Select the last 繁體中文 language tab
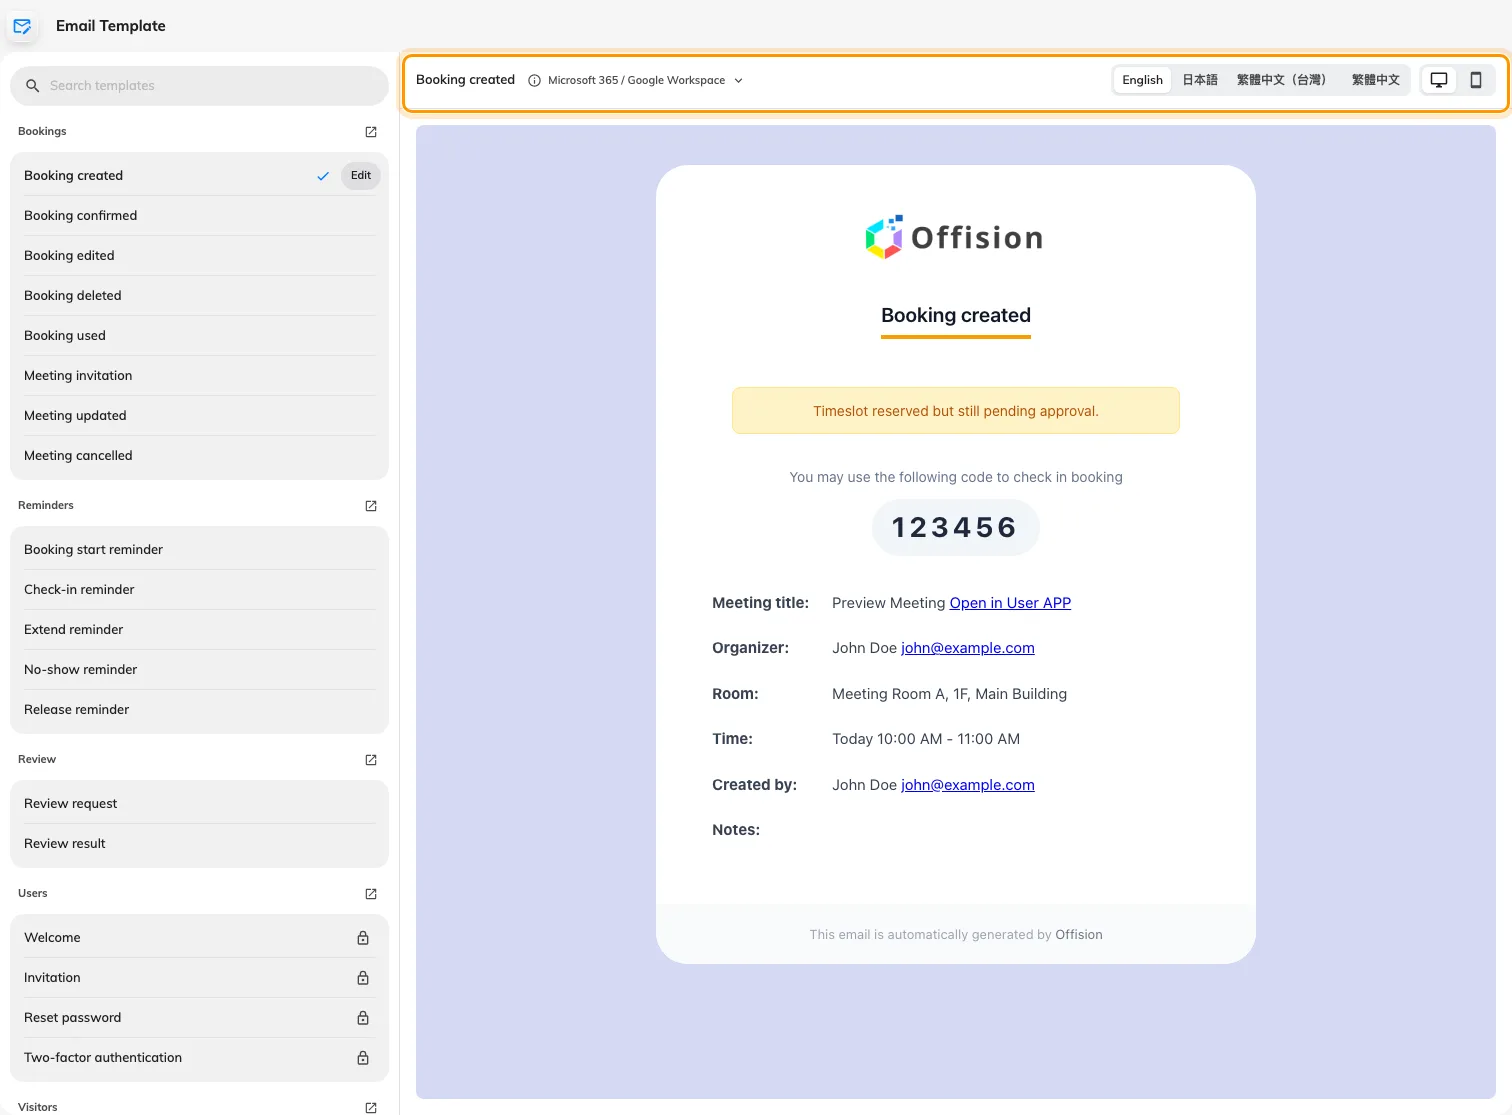Viewport: 1512px width, 1115px height. pyautogui.click(x=1376, y=80)
